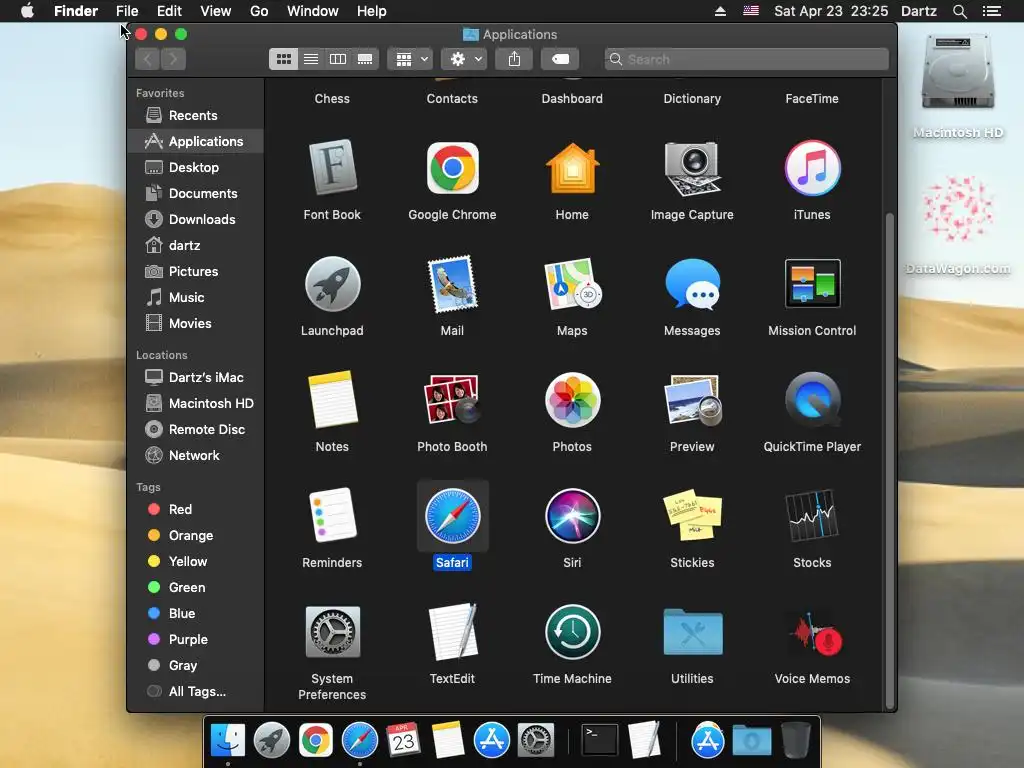The width and height of the screenshot is (1024, 768).
Task: Select the iTunes icon
Action: 812,168
